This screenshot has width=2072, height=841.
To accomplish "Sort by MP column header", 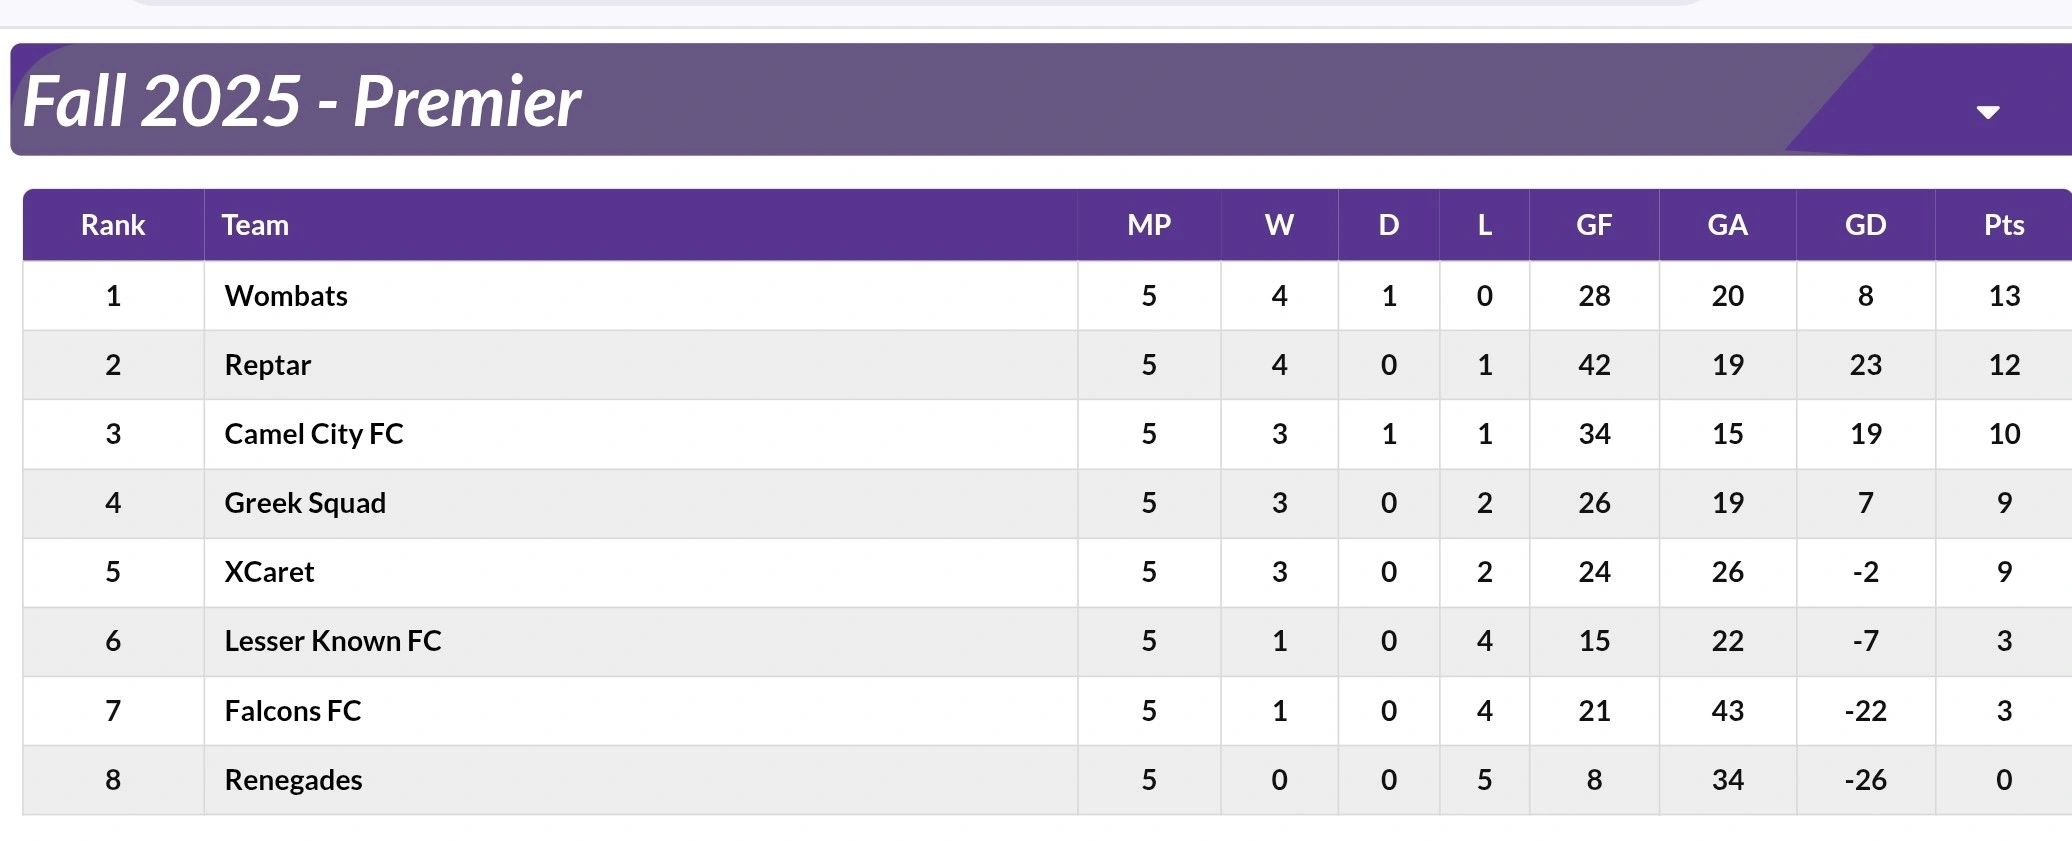I will tap(1148, 225).
